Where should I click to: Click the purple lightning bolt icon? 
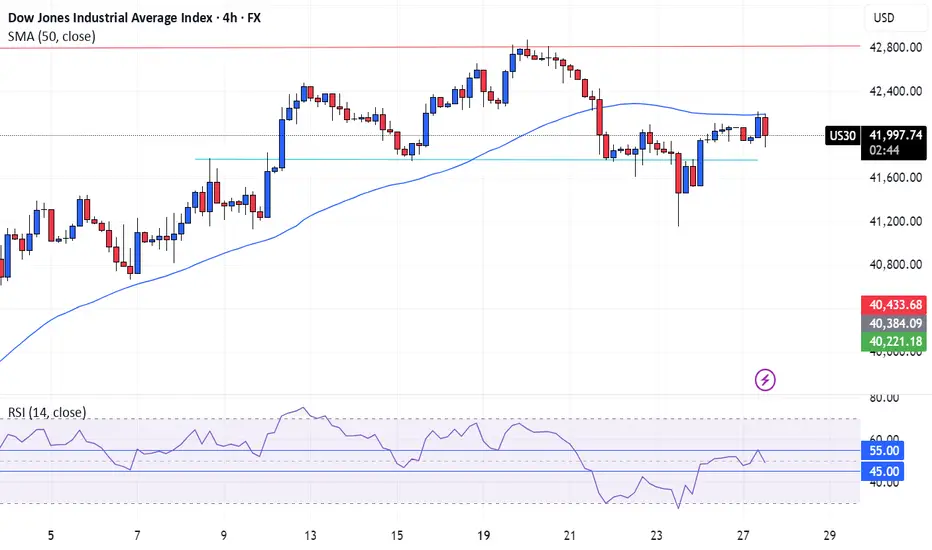tap(765, 379)
